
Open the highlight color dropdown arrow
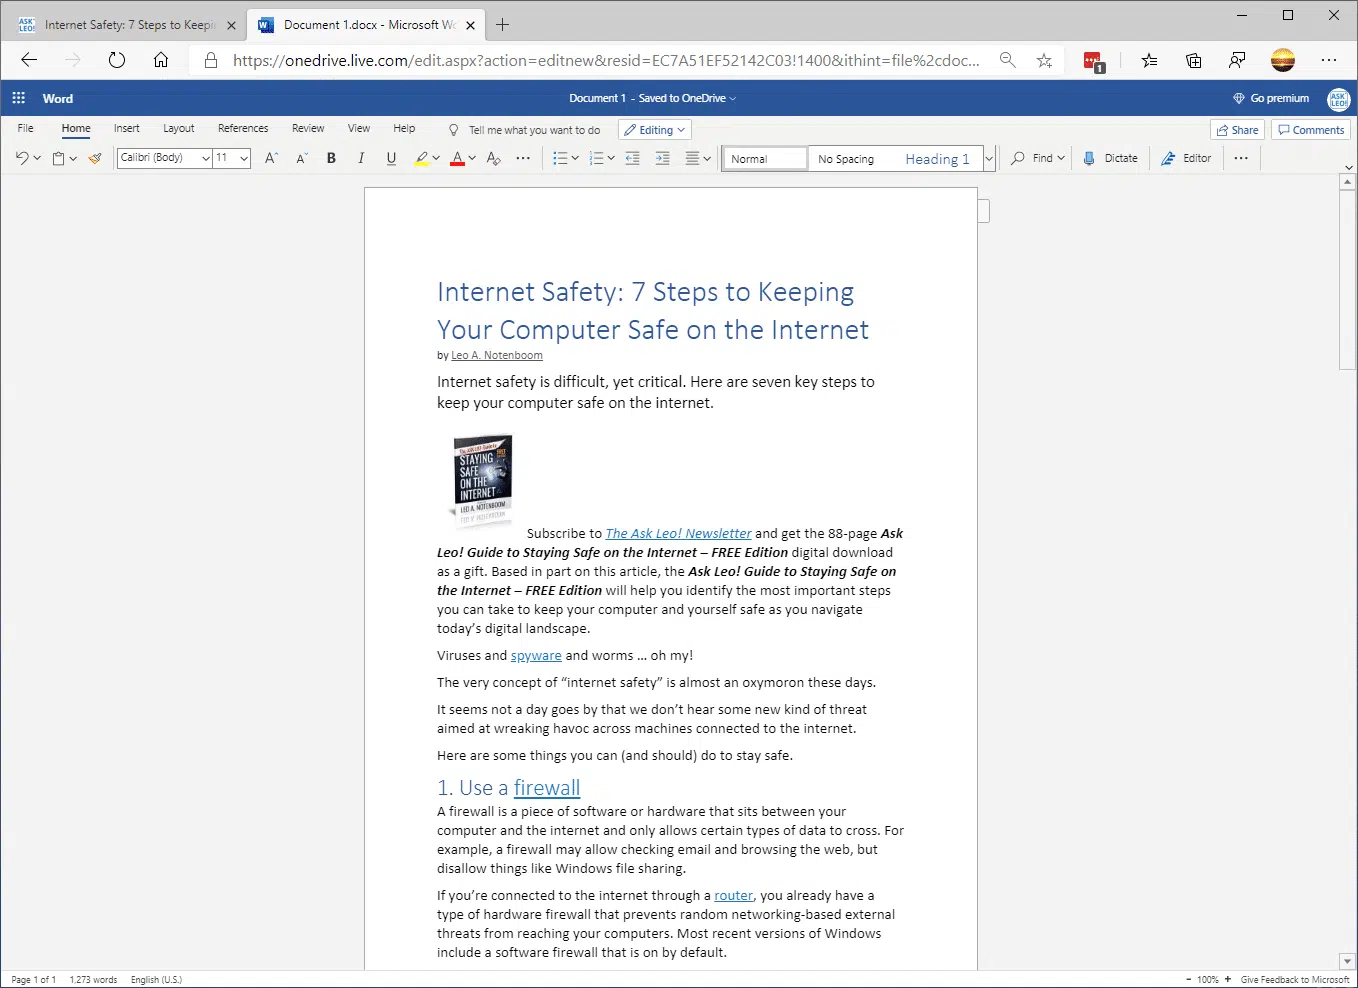[x=436, y=158]
